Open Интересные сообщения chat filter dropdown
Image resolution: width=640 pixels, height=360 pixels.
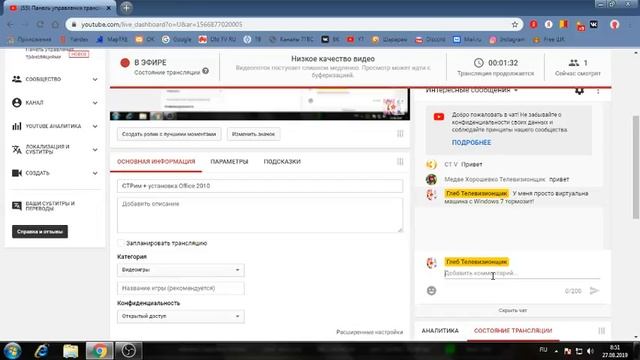click(472, 90)
